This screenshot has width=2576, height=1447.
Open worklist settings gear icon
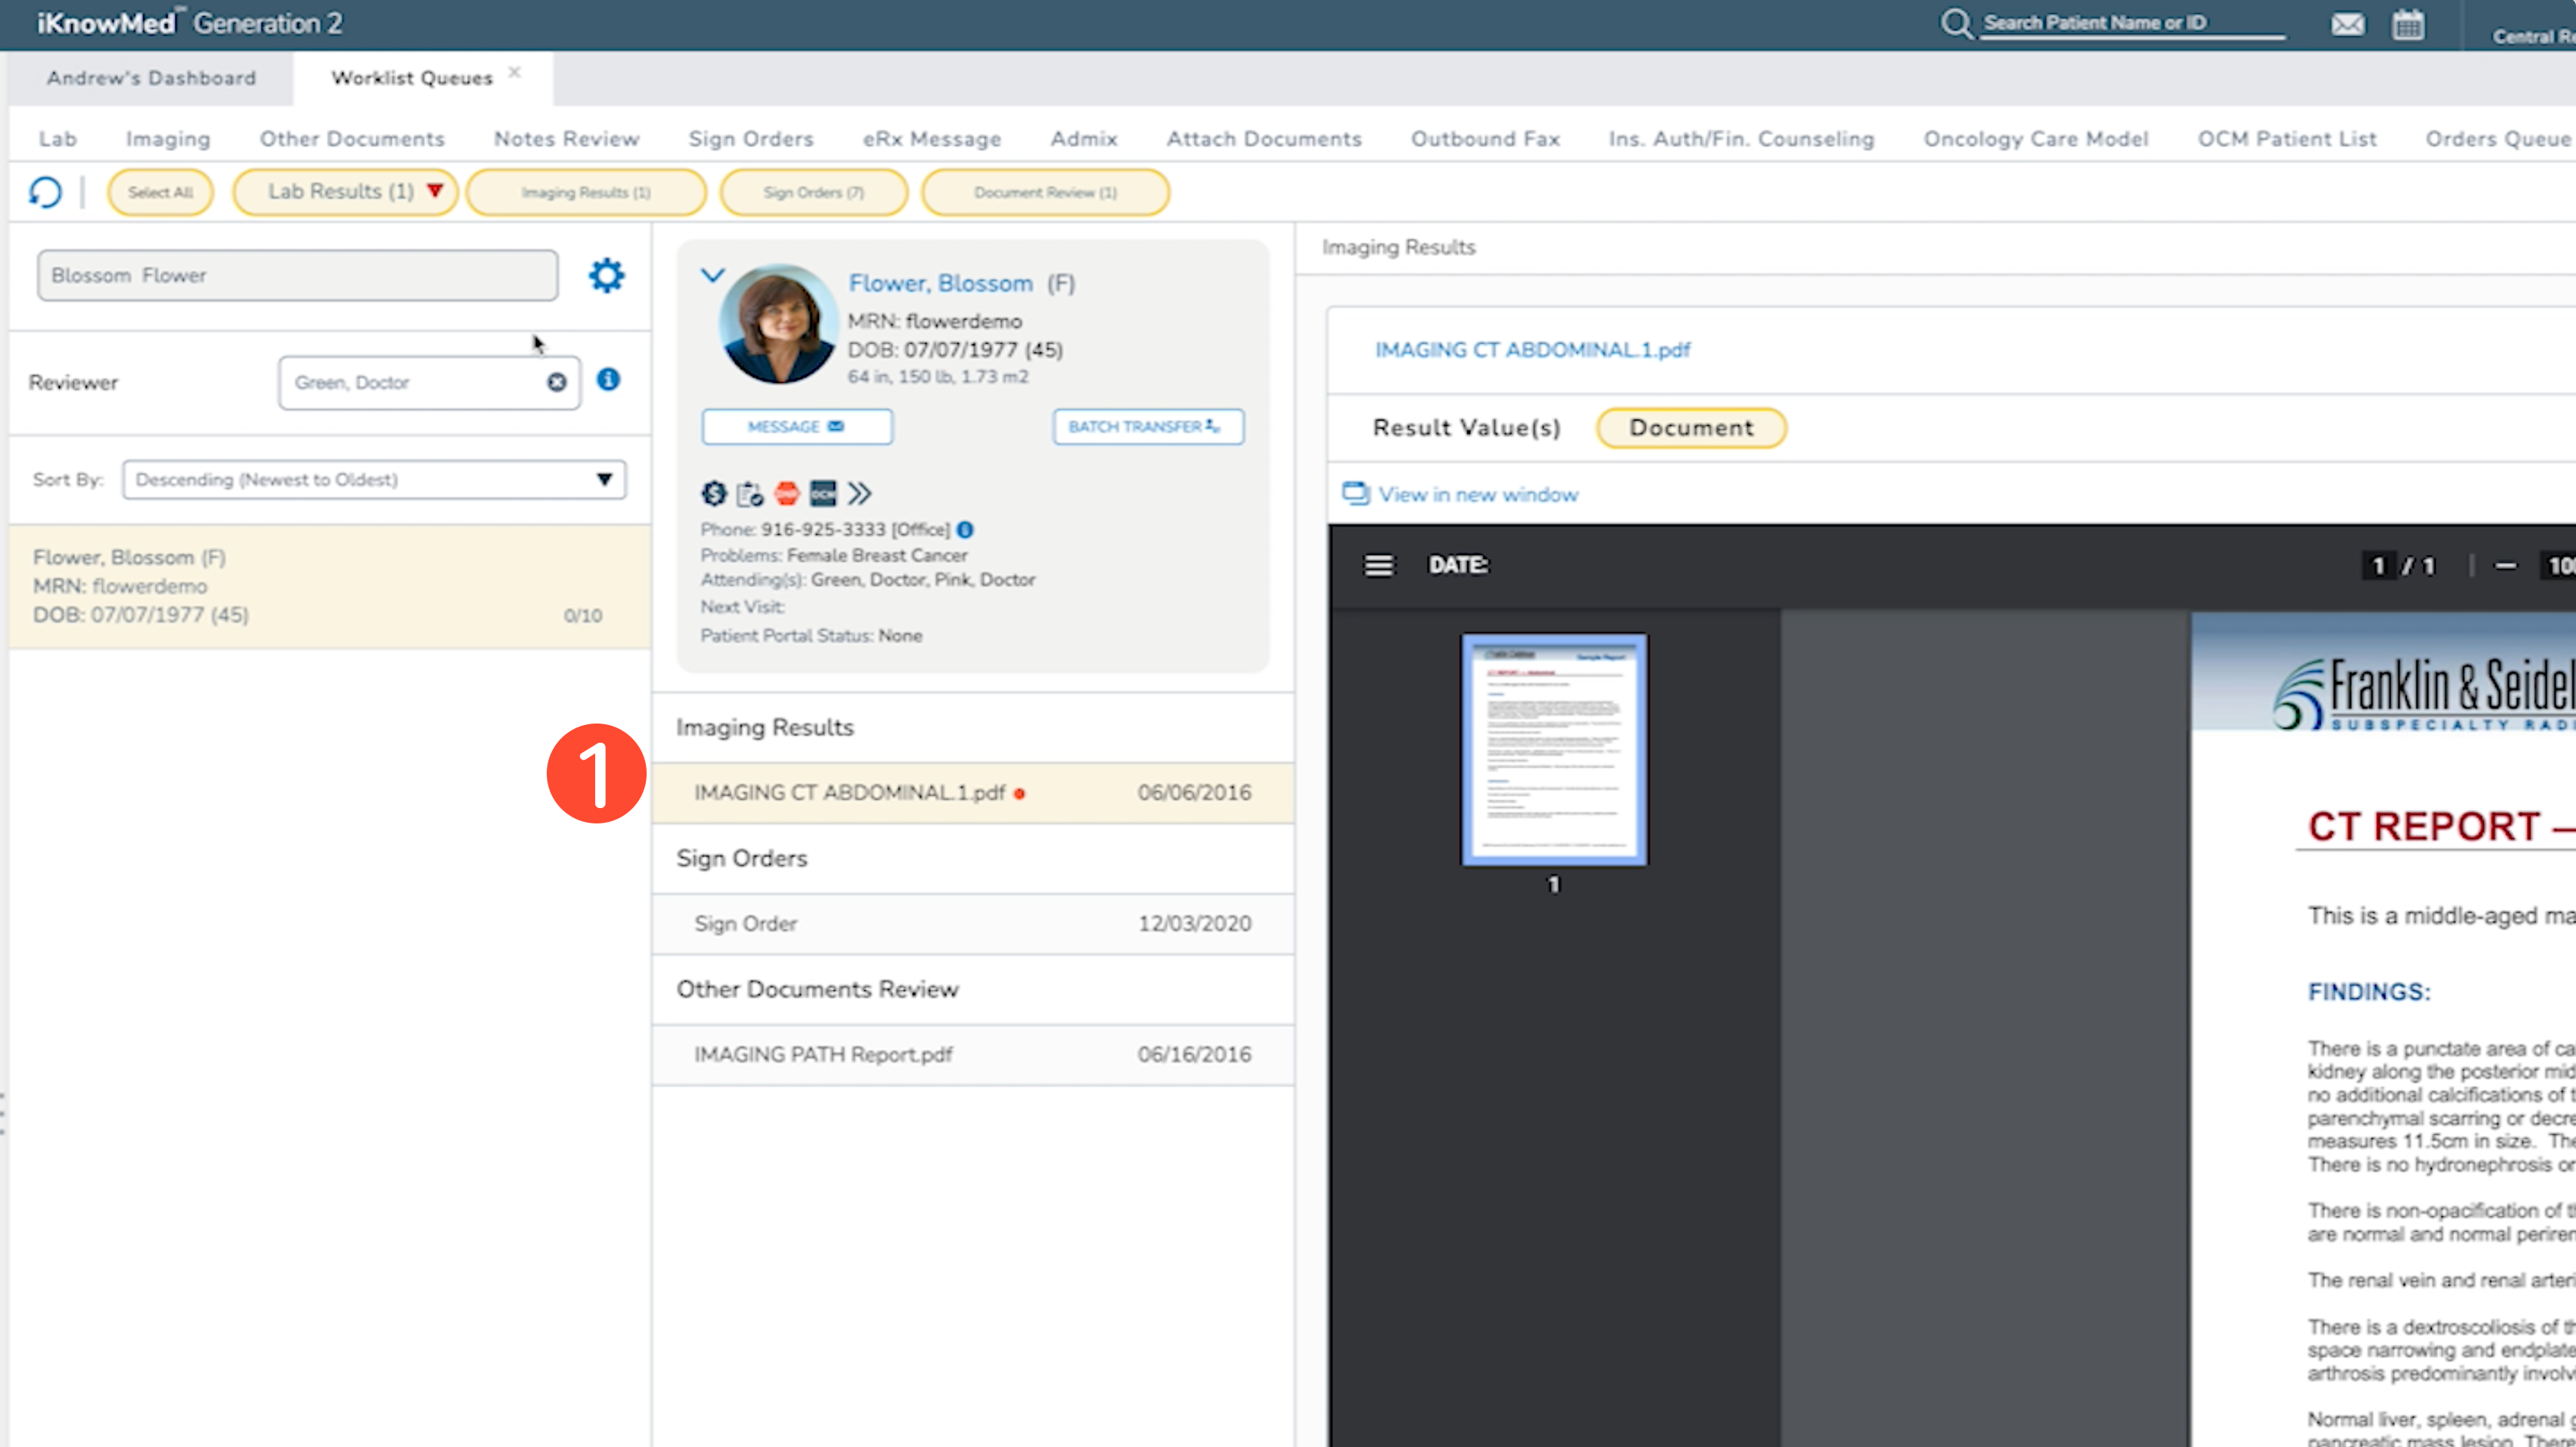click(x=606, y=275)
